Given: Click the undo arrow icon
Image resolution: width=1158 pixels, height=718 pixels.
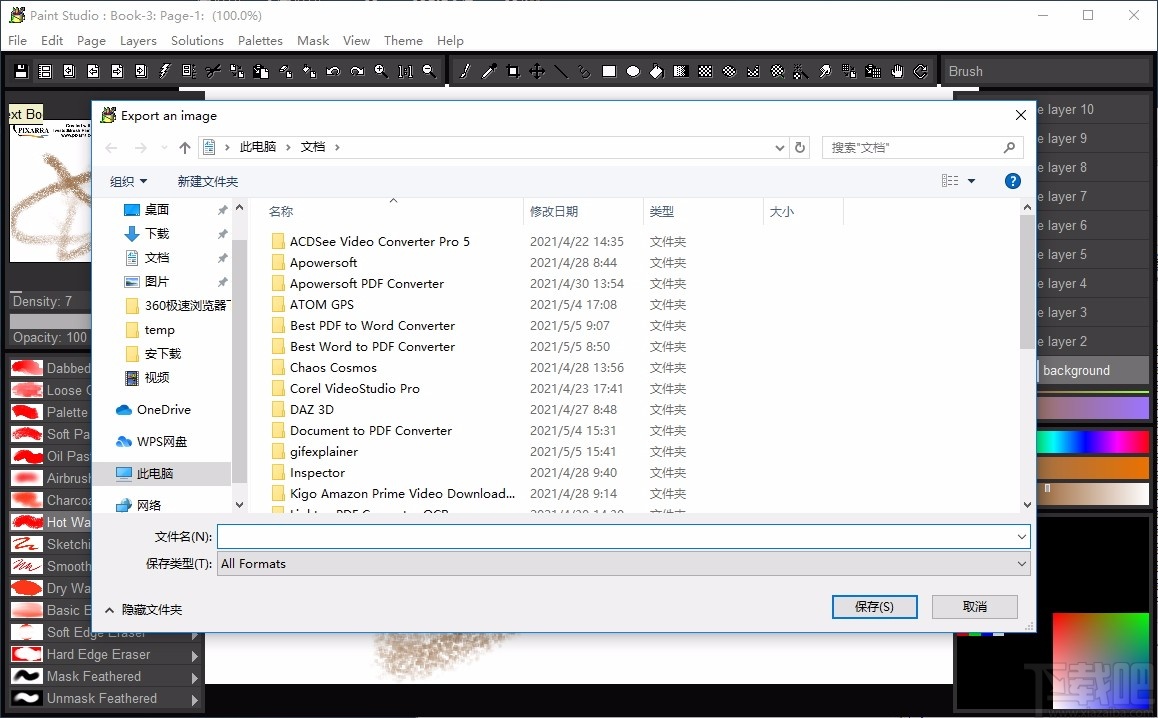Looking at the screenshot, I should tap(333, 72).
